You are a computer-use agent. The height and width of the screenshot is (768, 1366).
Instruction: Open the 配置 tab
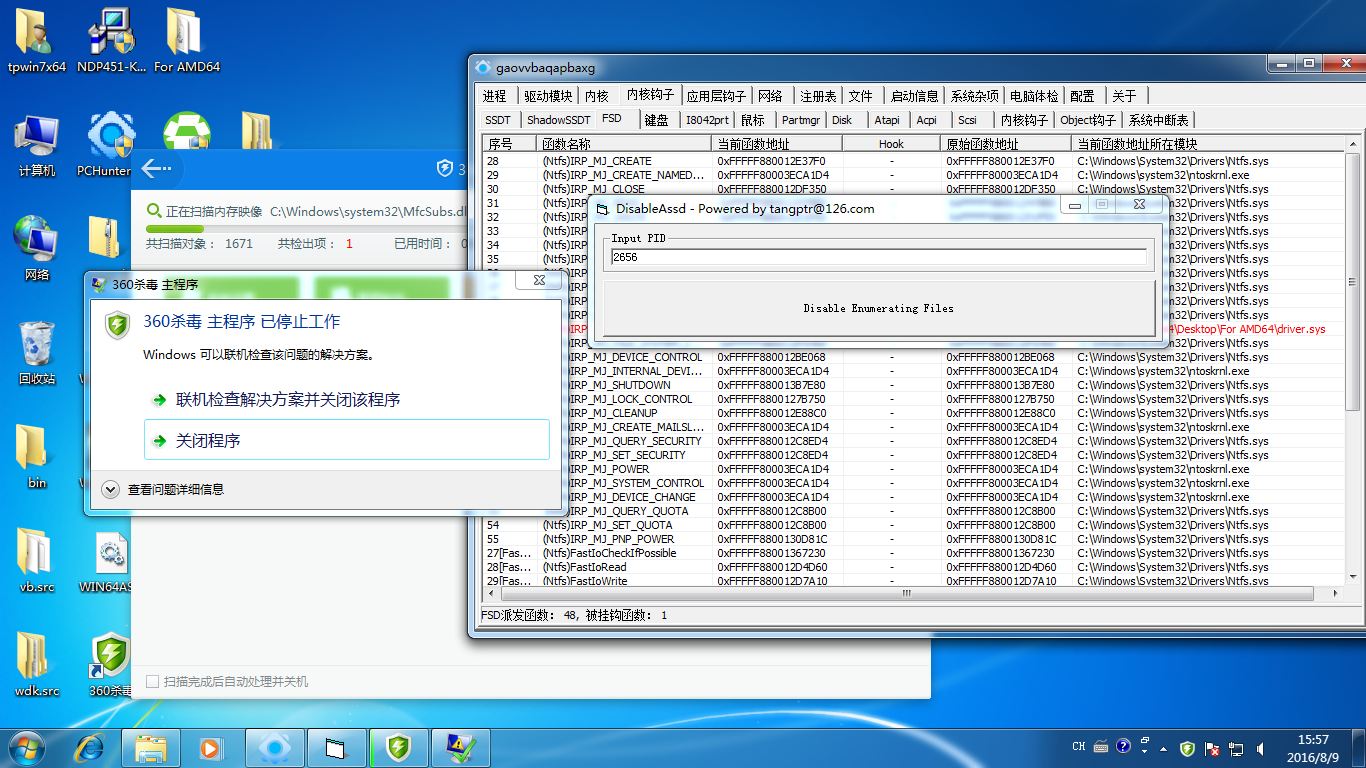click(1083, 96)
